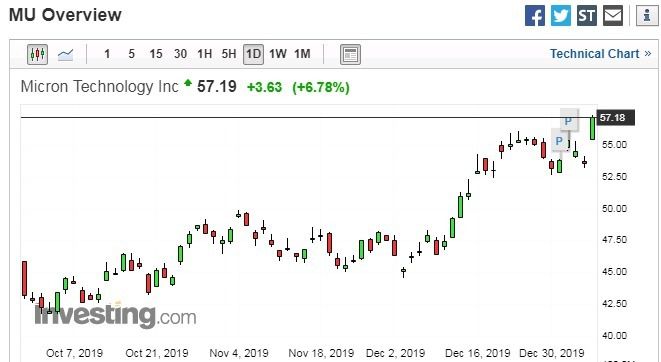Click the 57.19 last price value
Image resolution: width=661 pixels, height=362 pixels.
coord(217,86)
